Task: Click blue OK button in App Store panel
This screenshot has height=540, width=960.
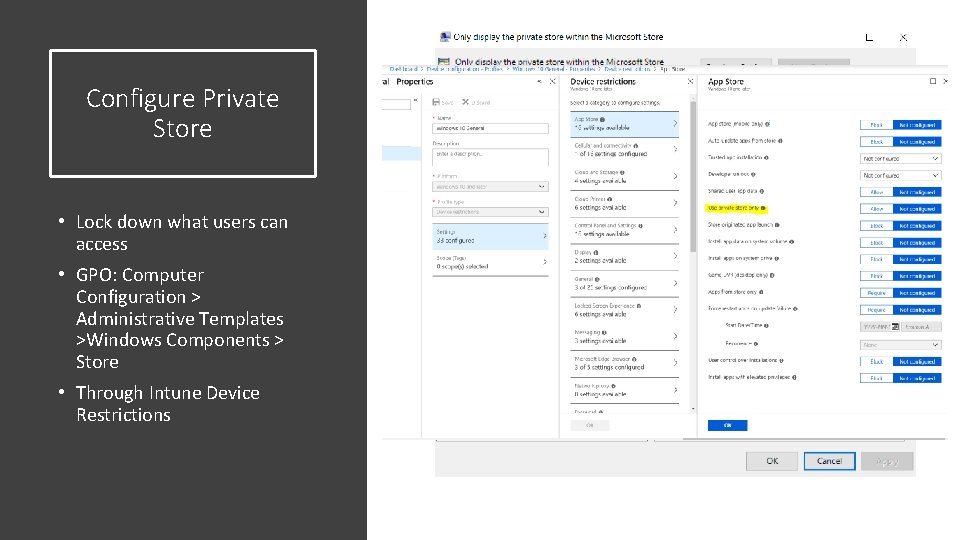Action: pos(727,425)
